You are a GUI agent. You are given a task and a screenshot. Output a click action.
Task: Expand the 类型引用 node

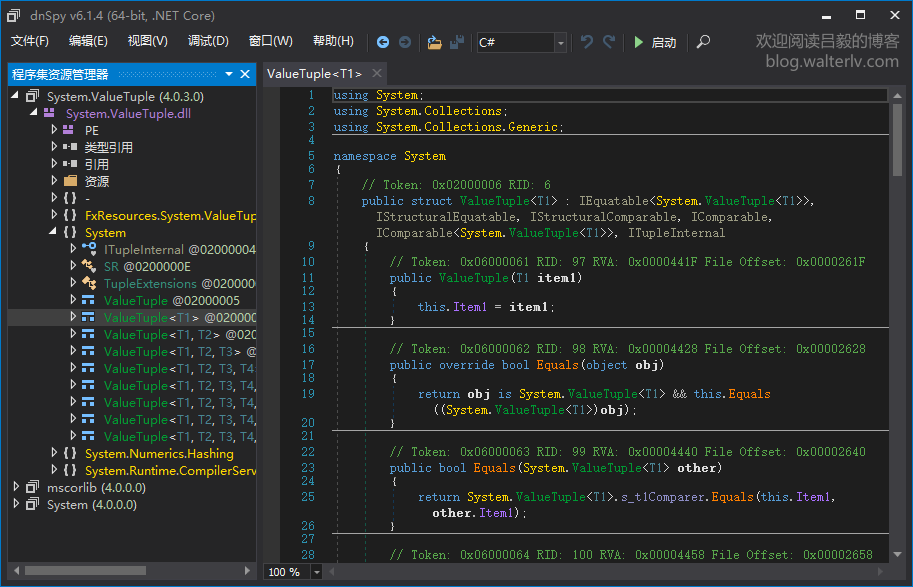tap(54, 146)
